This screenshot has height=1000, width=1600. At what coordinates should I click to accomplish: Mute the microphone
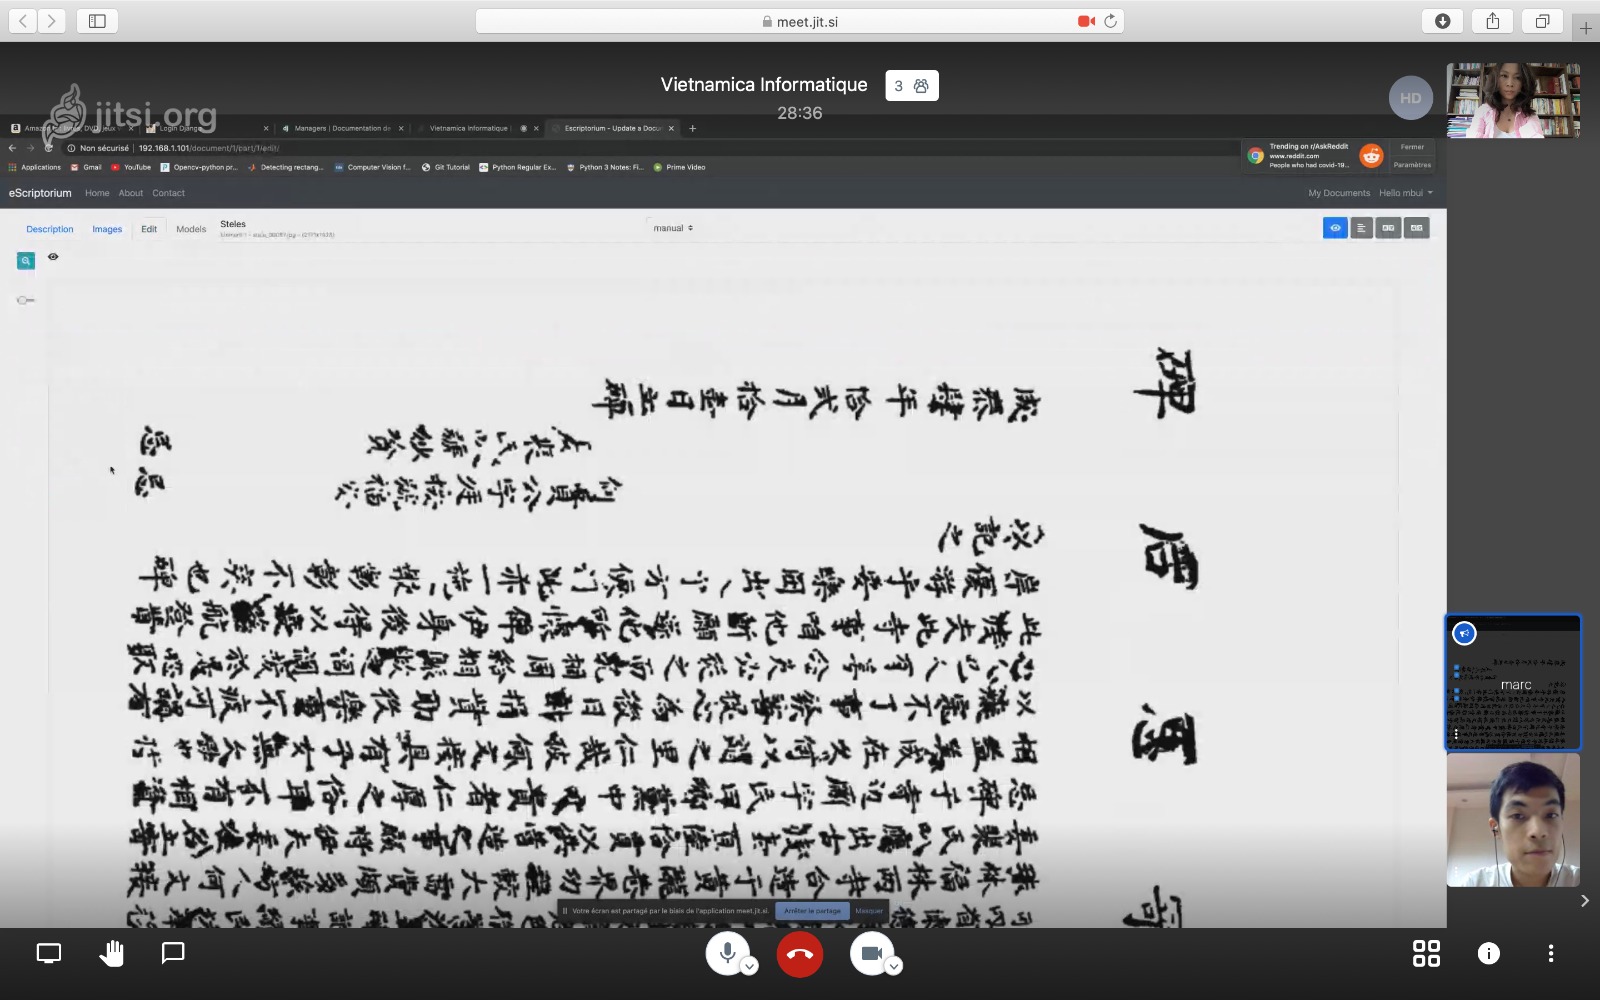click(727, 953)
